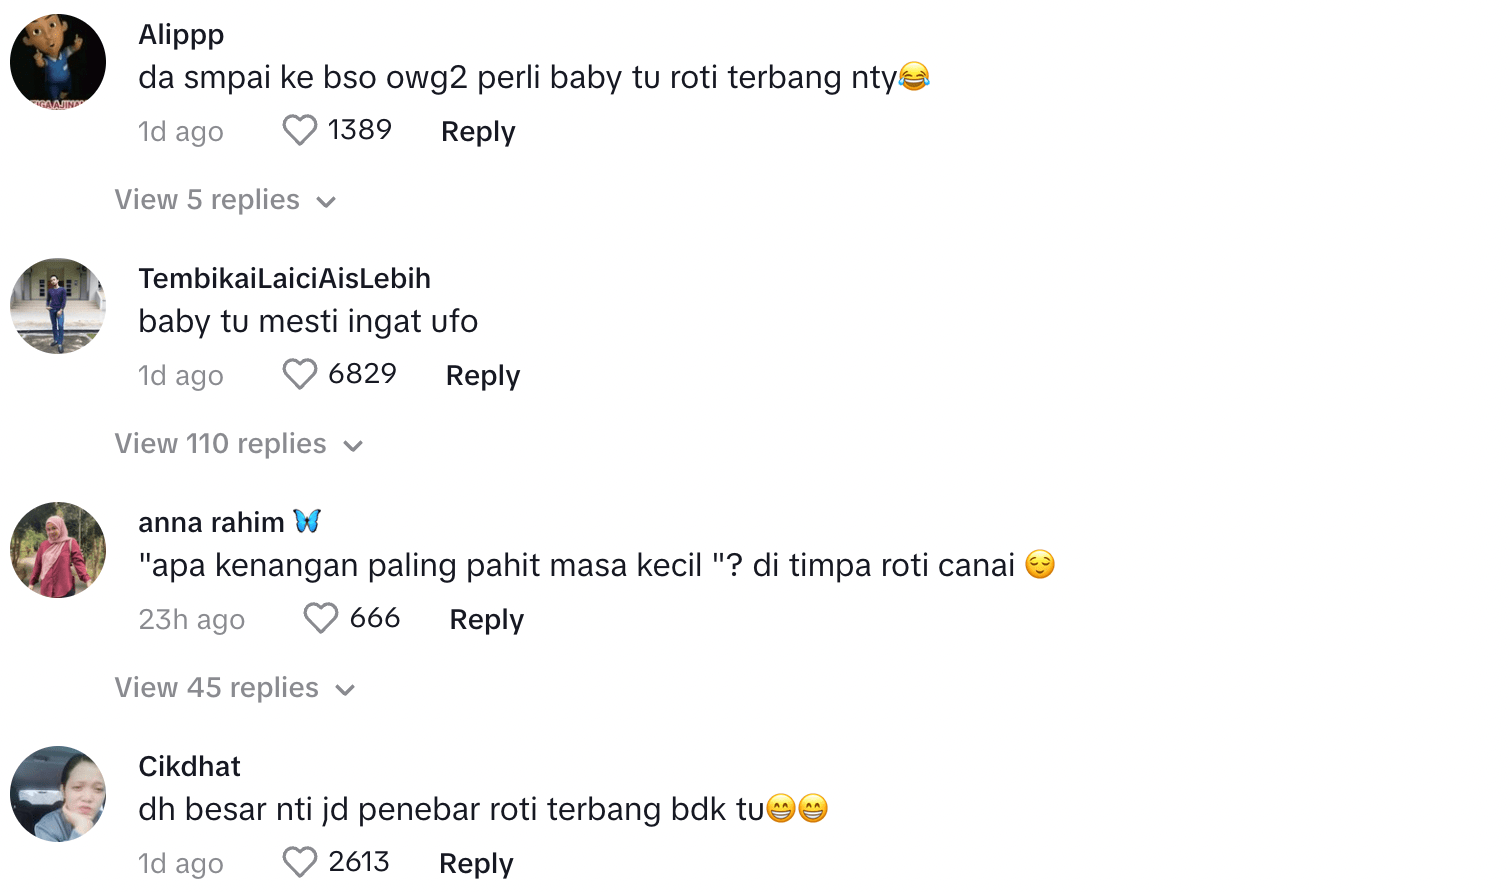This screenshot has width=1510, height=892.
Task: View anna rahim's profile photo
Action: point(58,550)
